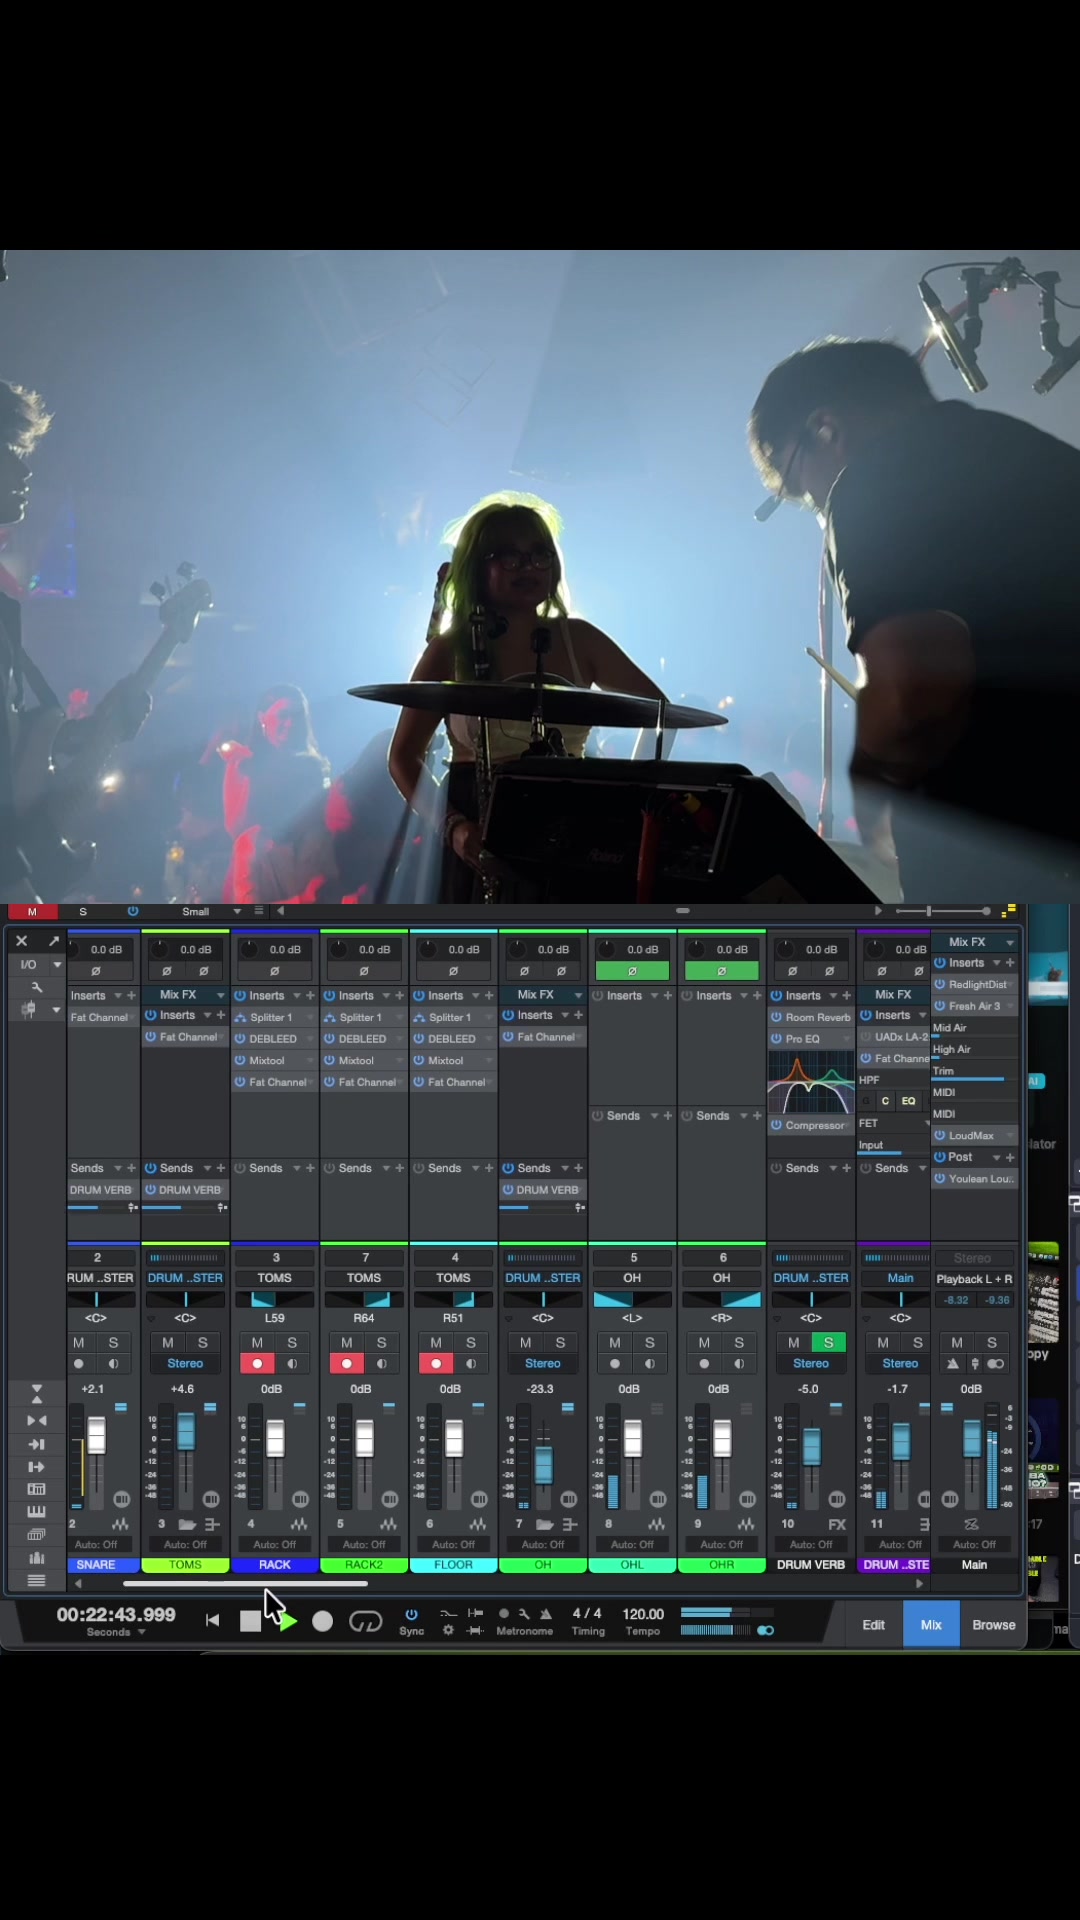Toggle the Loop icon in the transport
Viewport: 1080px width, 1920px height.
[x=366, y=1622]
